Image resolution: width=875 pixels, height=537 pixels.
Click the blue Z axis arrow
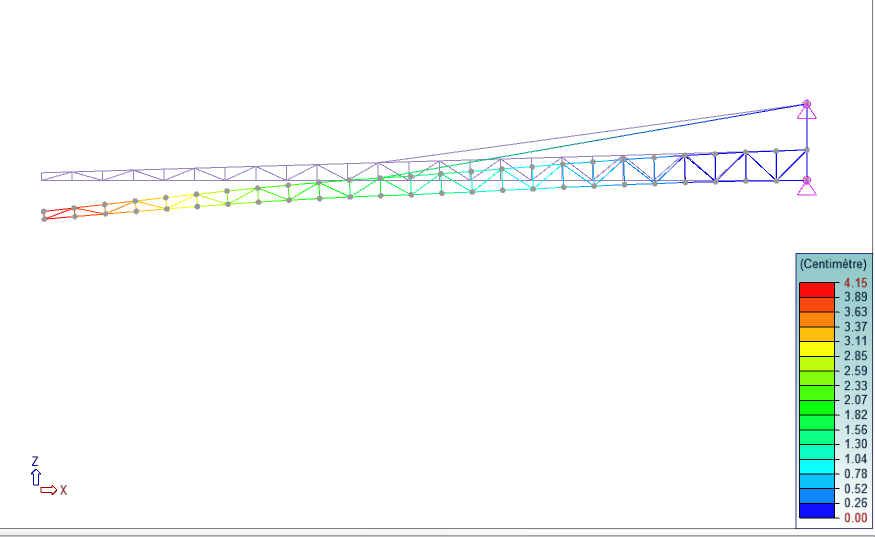pyautogui.click(x=36, y=477)
